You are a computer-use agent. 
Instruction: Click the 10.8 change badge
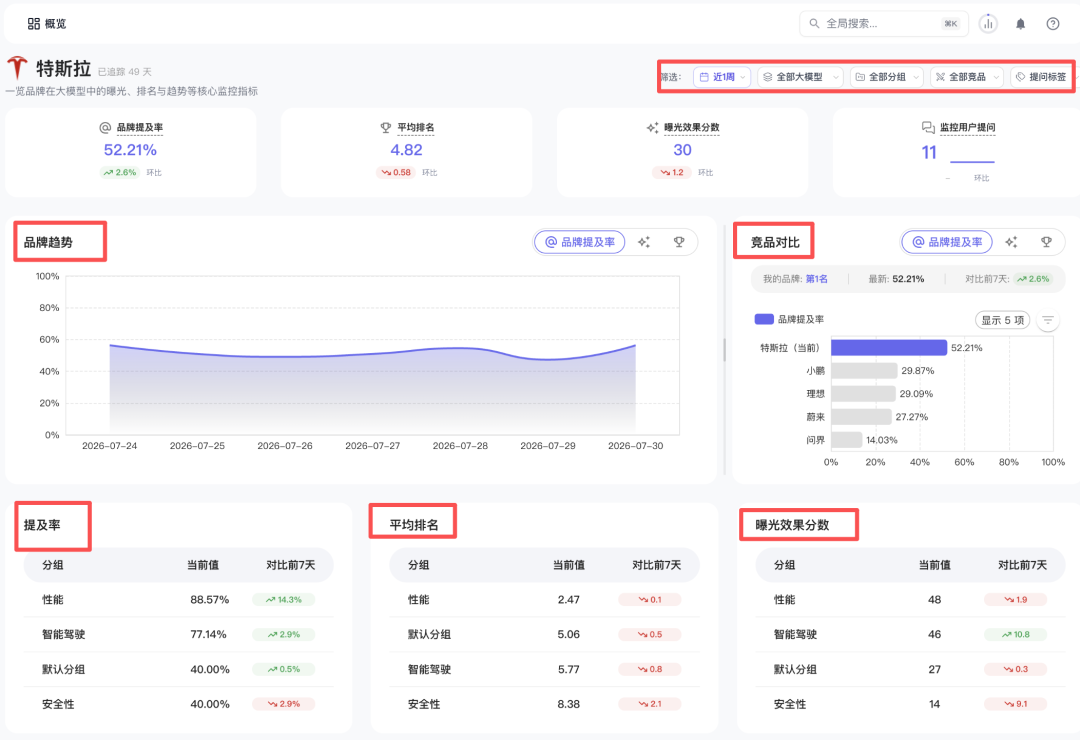coord(1015,634)
